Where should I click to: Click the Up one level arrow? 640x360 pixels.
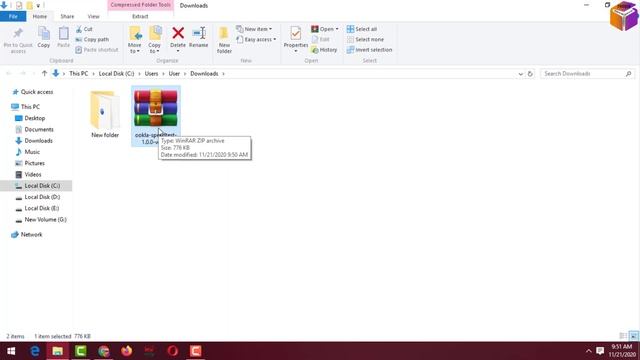44,73
